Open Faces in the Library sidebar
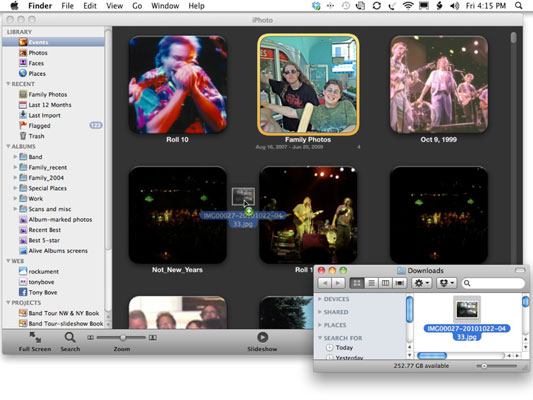This screenshot has height=400, width=533. 32,63
